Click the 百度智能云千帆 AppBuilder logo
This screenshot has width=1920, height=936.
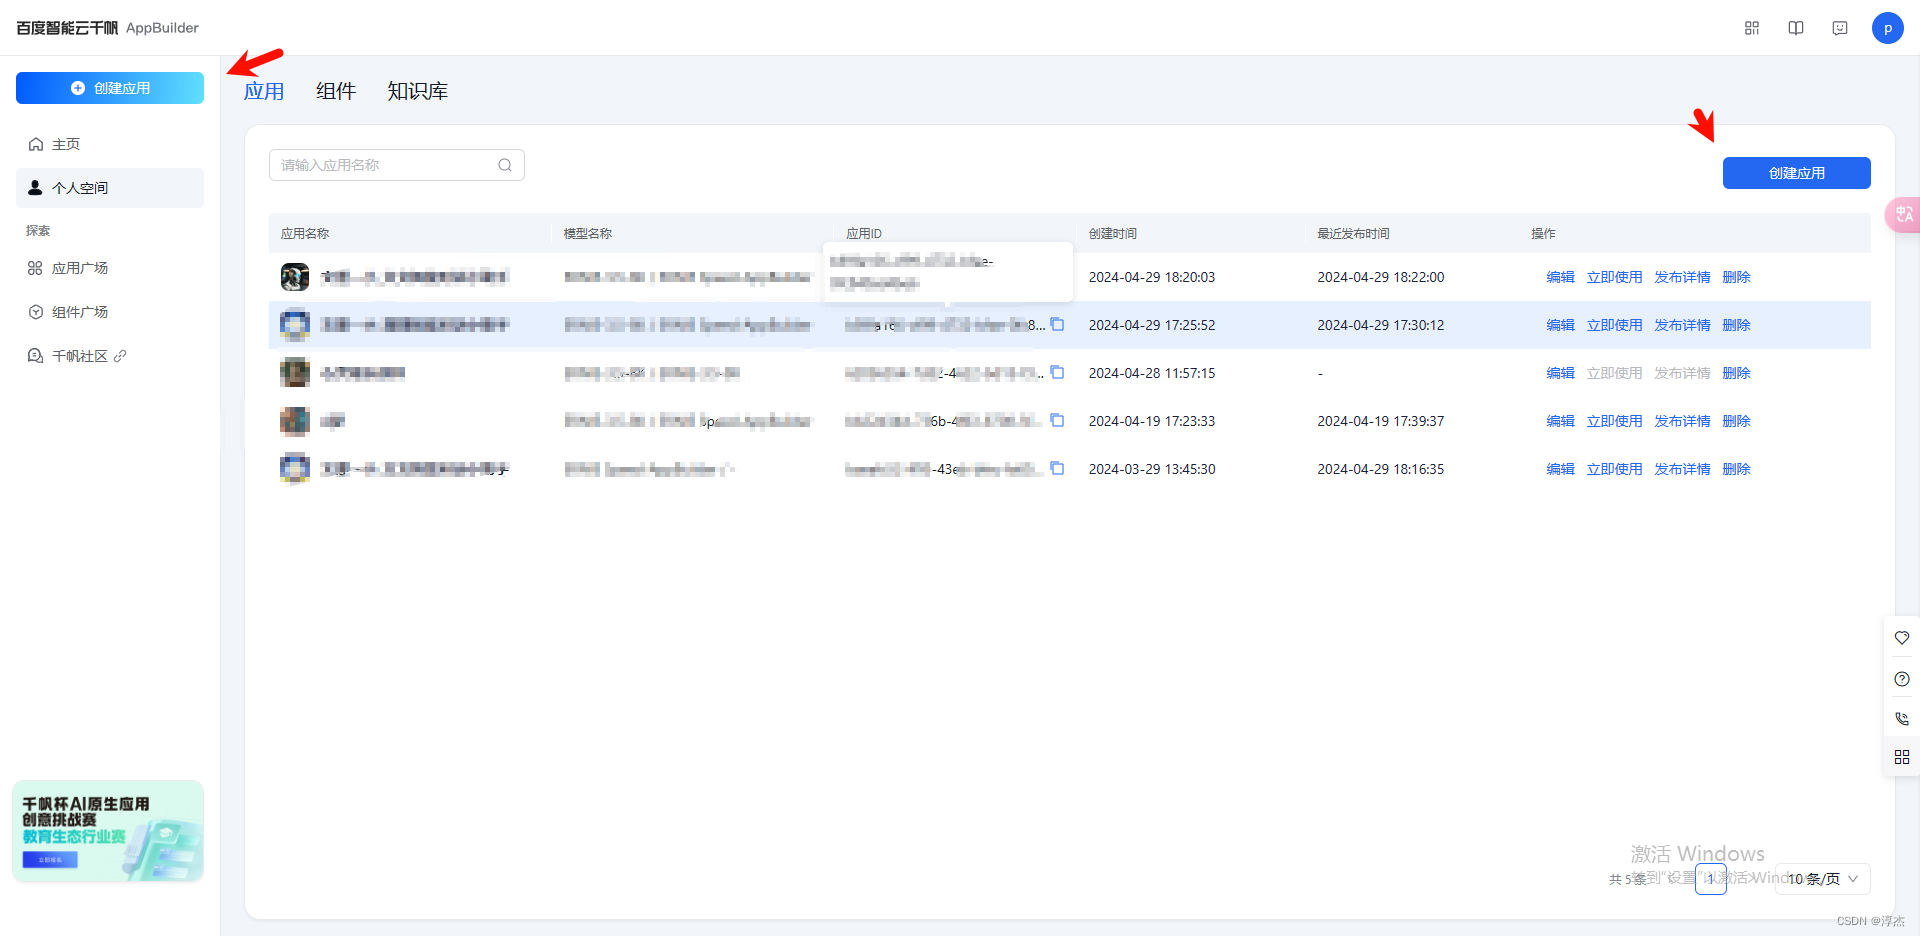pyautogui.click(x=107, y=28)
